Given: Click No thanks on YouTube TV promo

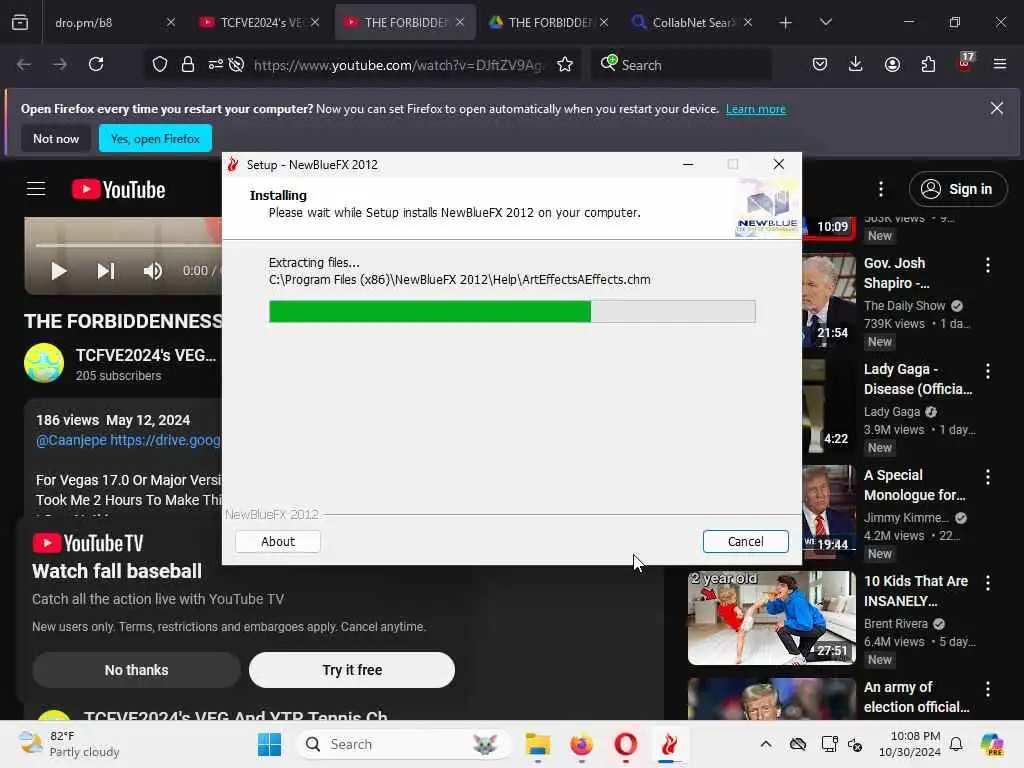Looking at the screenshot, I should (136, 670).
